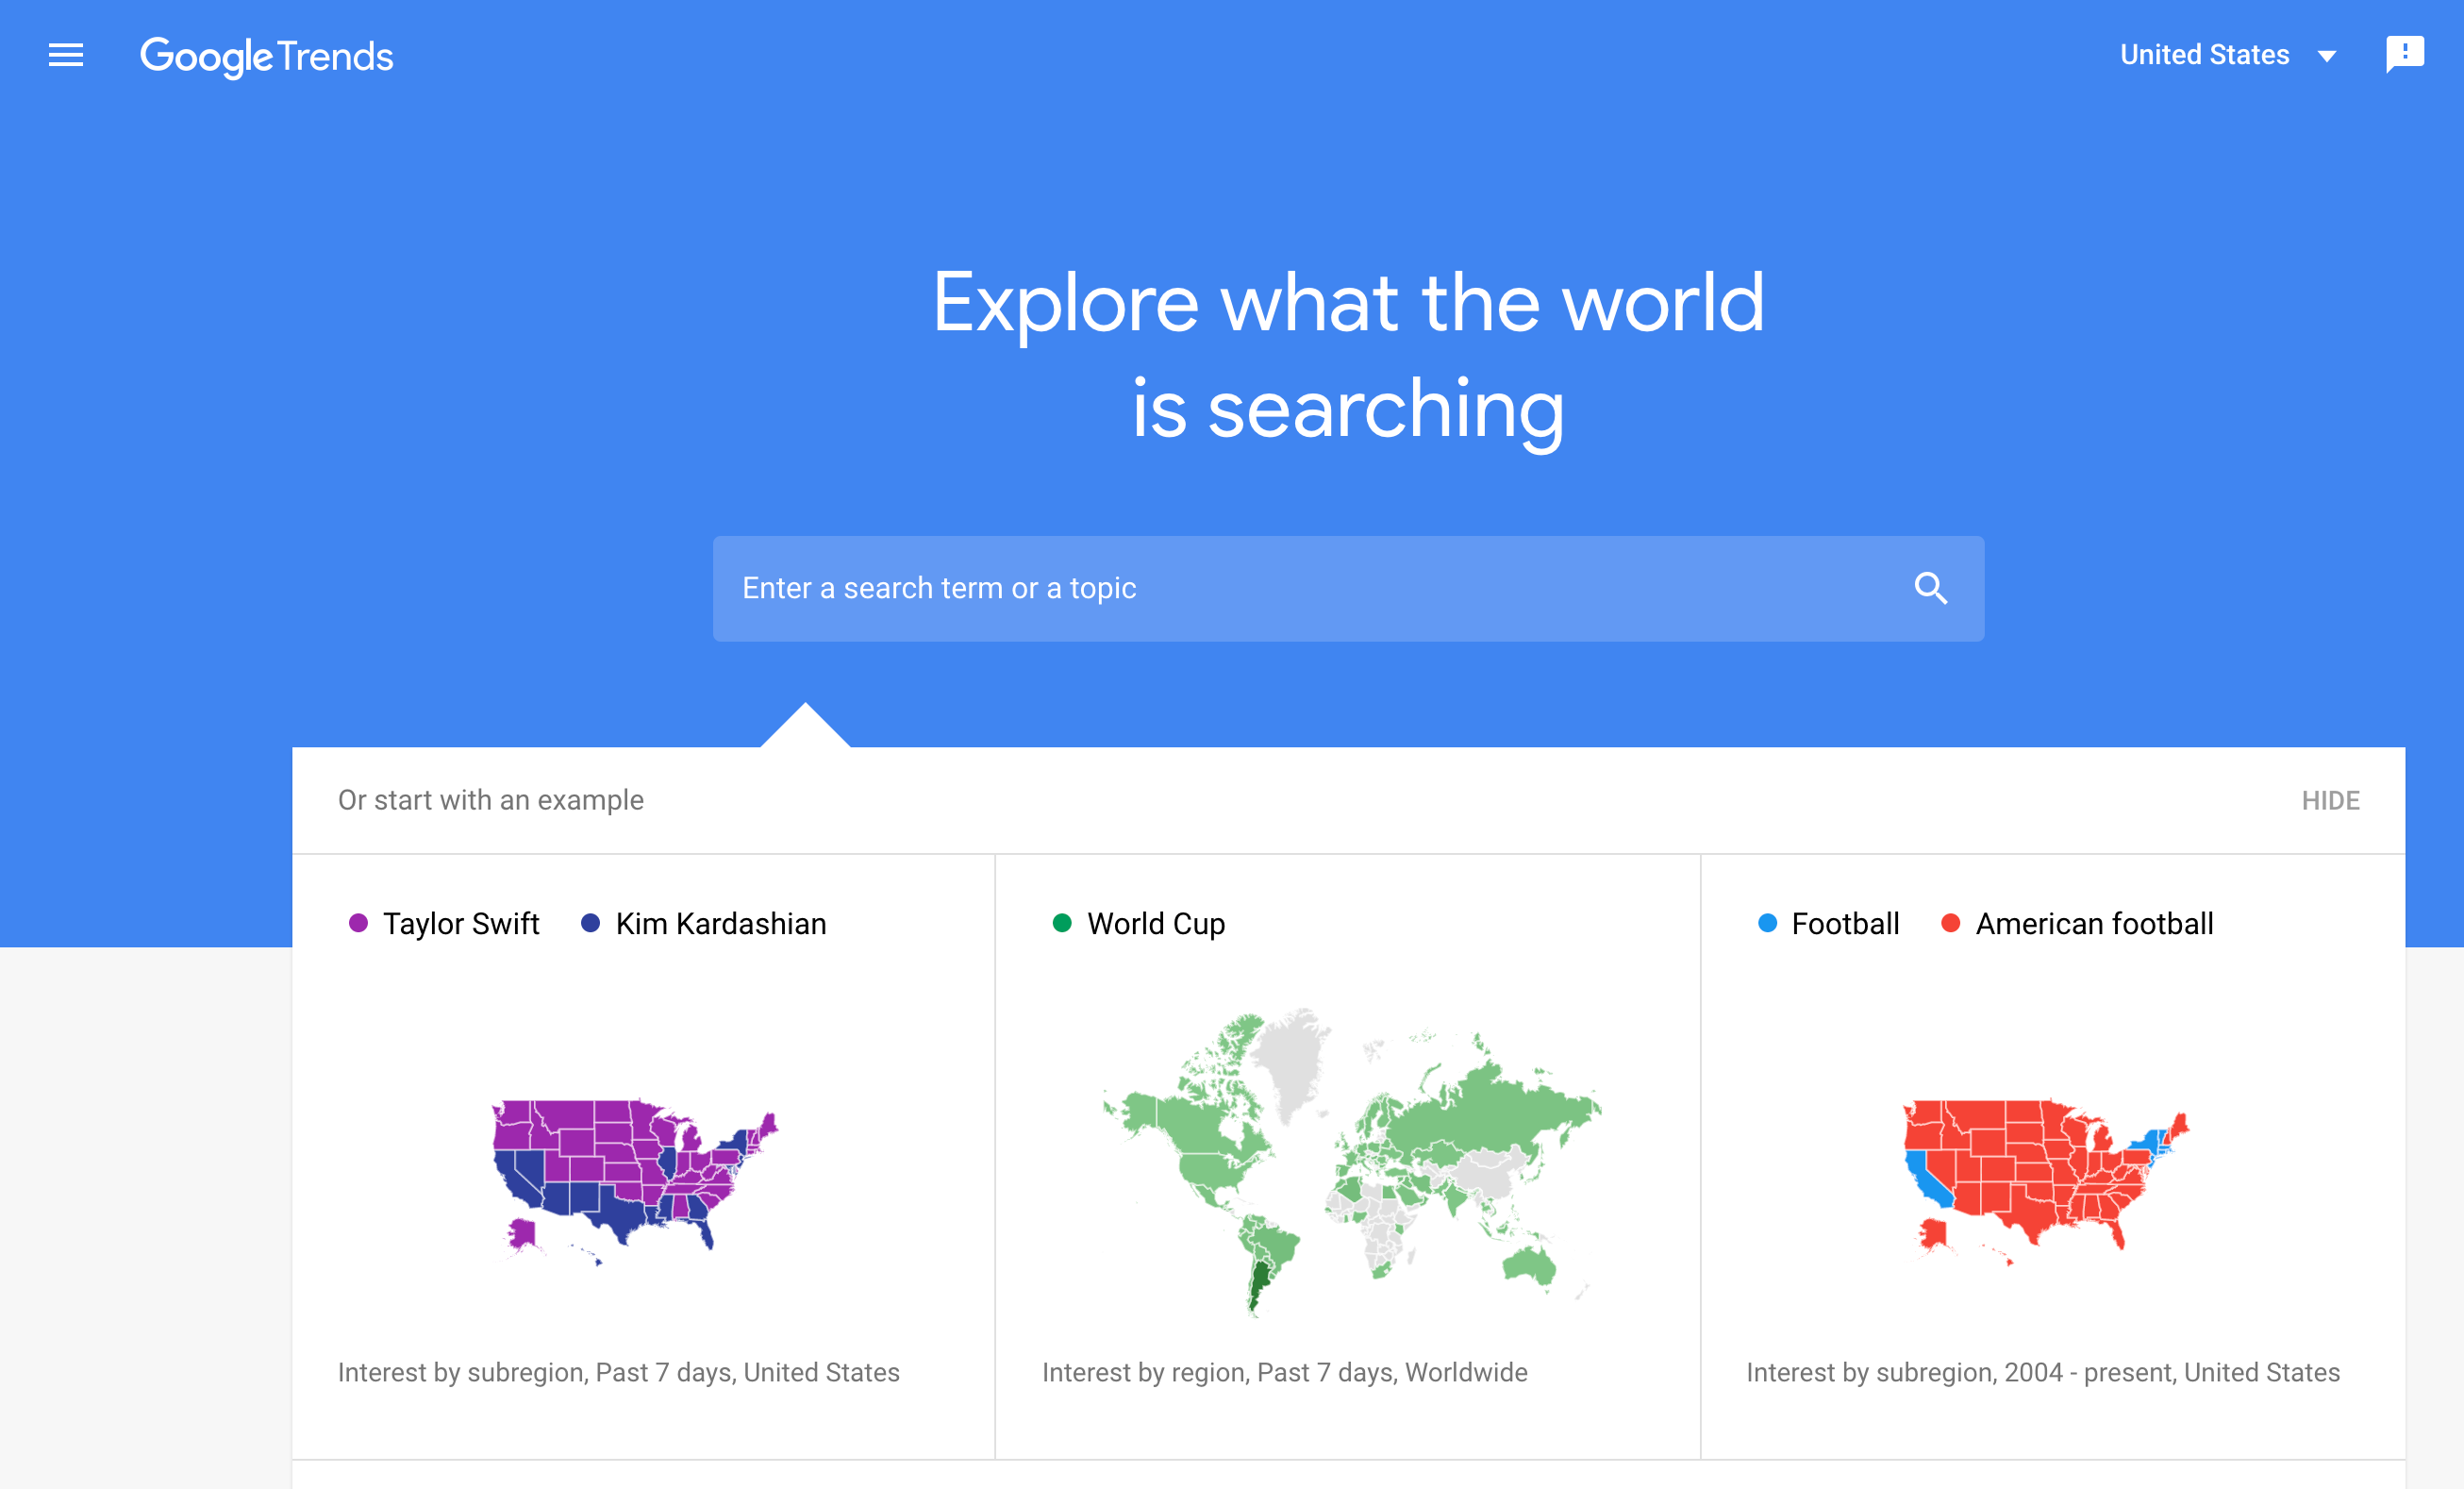Image resolution: width=2464 pixels, height=1489 pixels.
Task: Click the magnifying glass search icon
Action: 1930,588
